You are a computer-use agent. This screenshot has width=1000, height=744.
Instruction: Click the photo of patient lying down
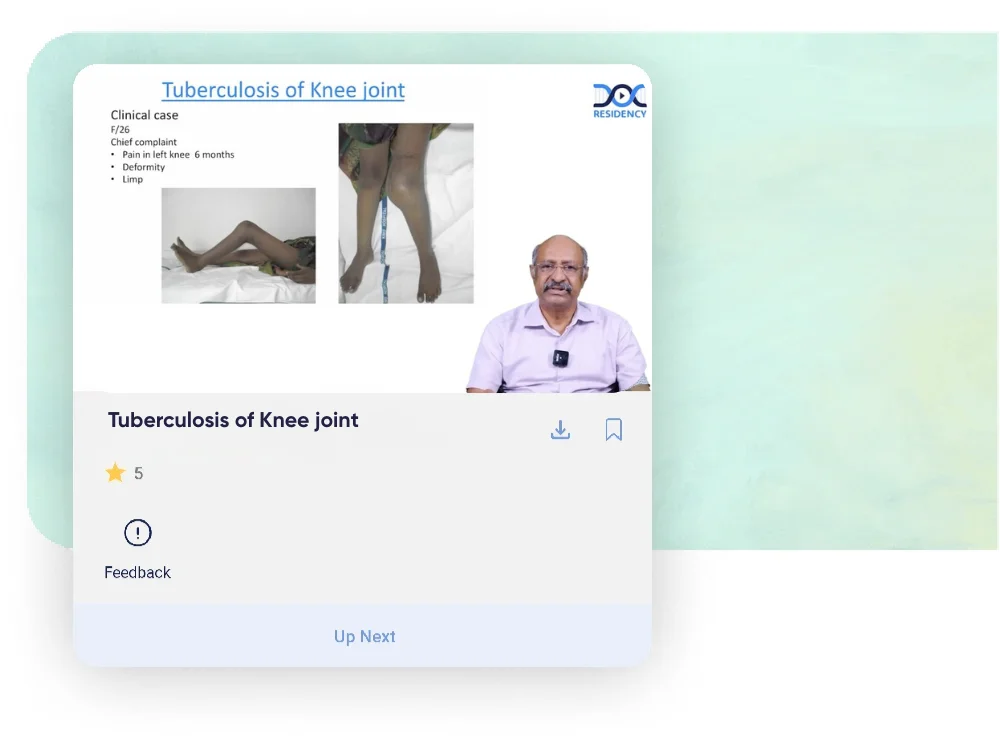coord(238,246)
